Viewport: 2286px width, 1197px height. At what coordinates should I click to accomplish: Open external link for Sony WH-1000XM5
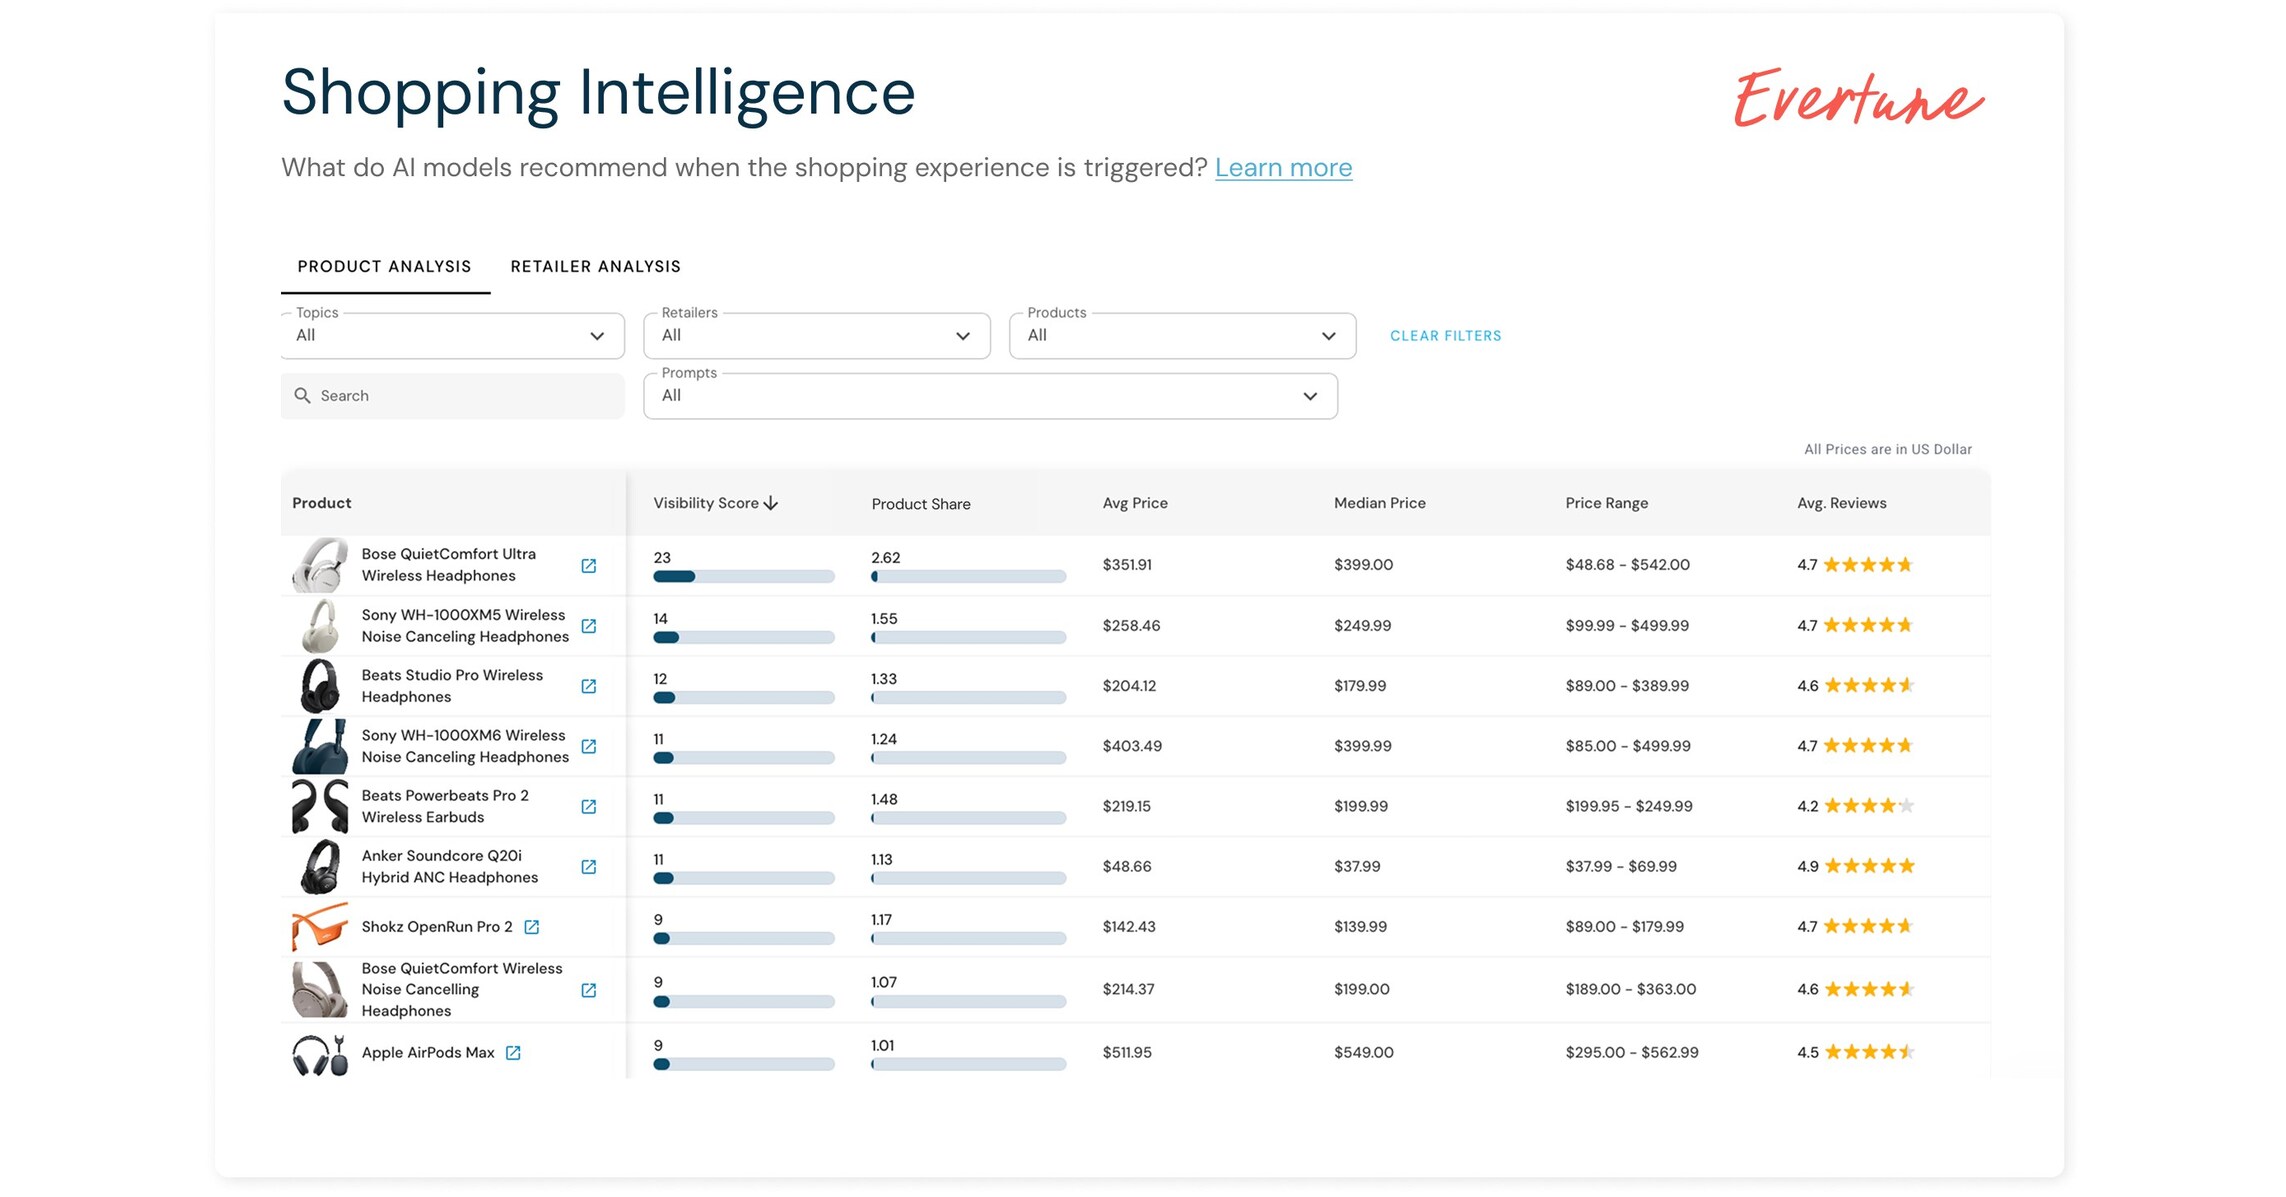pos(588,626)
